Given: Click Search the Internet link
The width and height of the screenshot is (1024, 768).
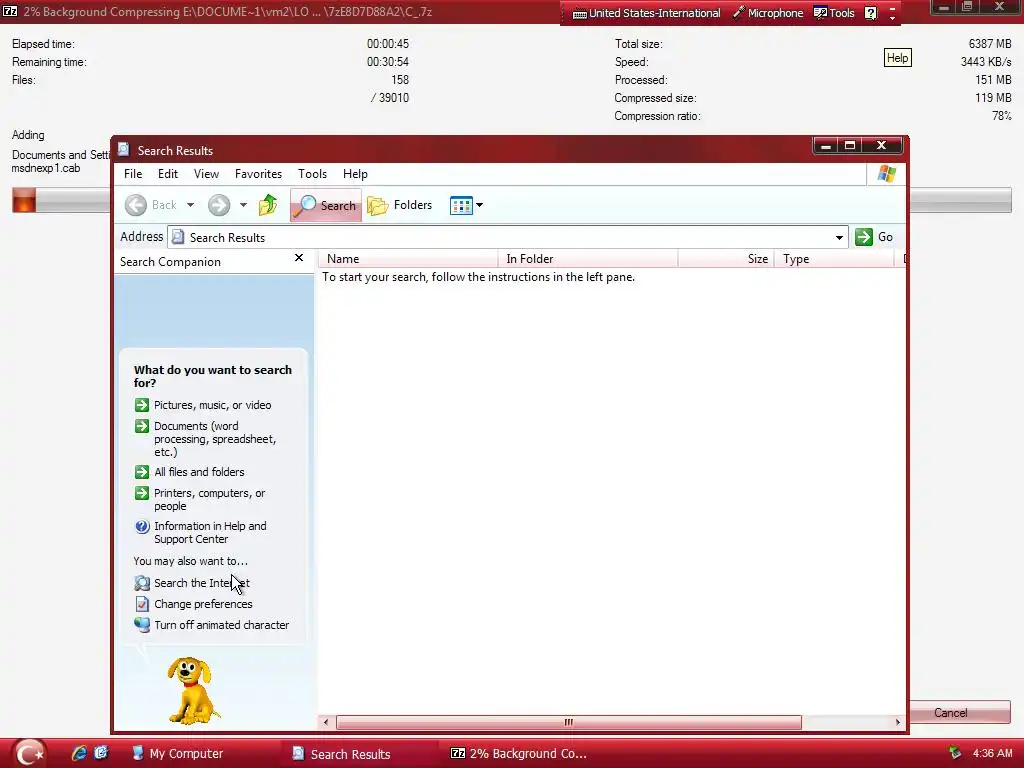Looking at the screenshot, I should click(202, 583).
